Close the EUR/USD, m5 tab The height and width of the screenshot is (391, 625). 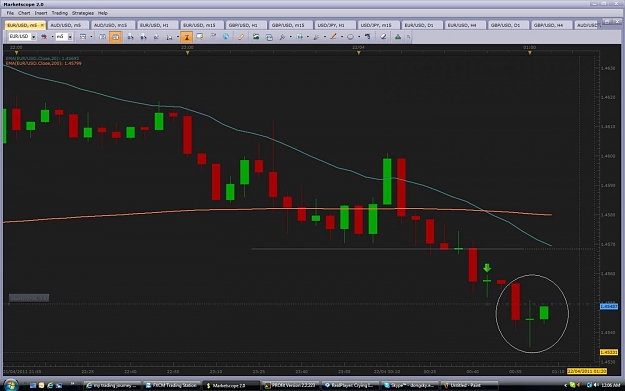(42, 25)
